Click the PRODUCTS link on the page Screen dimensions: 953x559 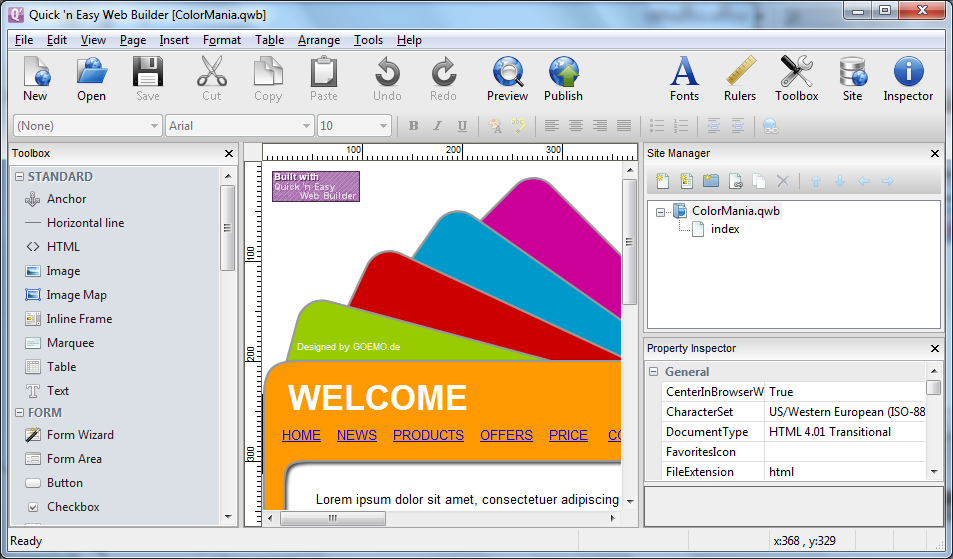(428, 435)
